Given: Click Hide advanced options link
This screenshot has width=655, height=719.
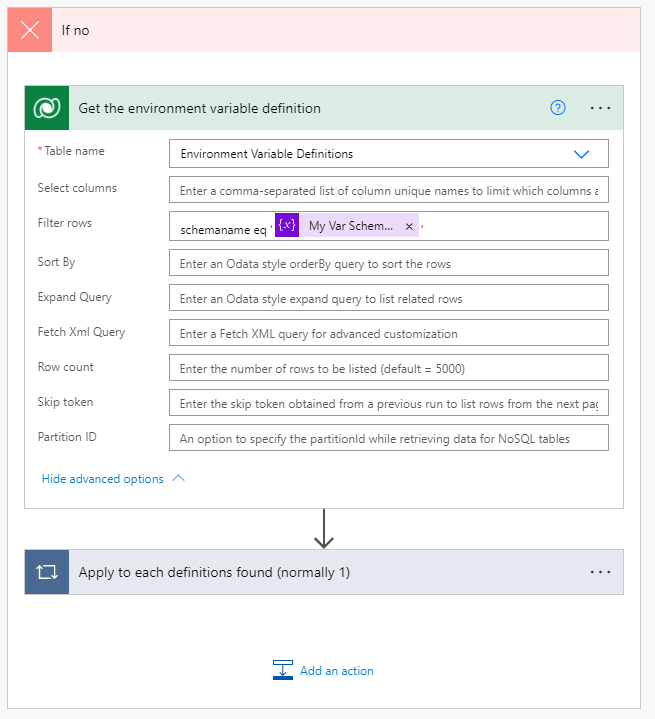Looking at the screenshot, I should 103,479.
